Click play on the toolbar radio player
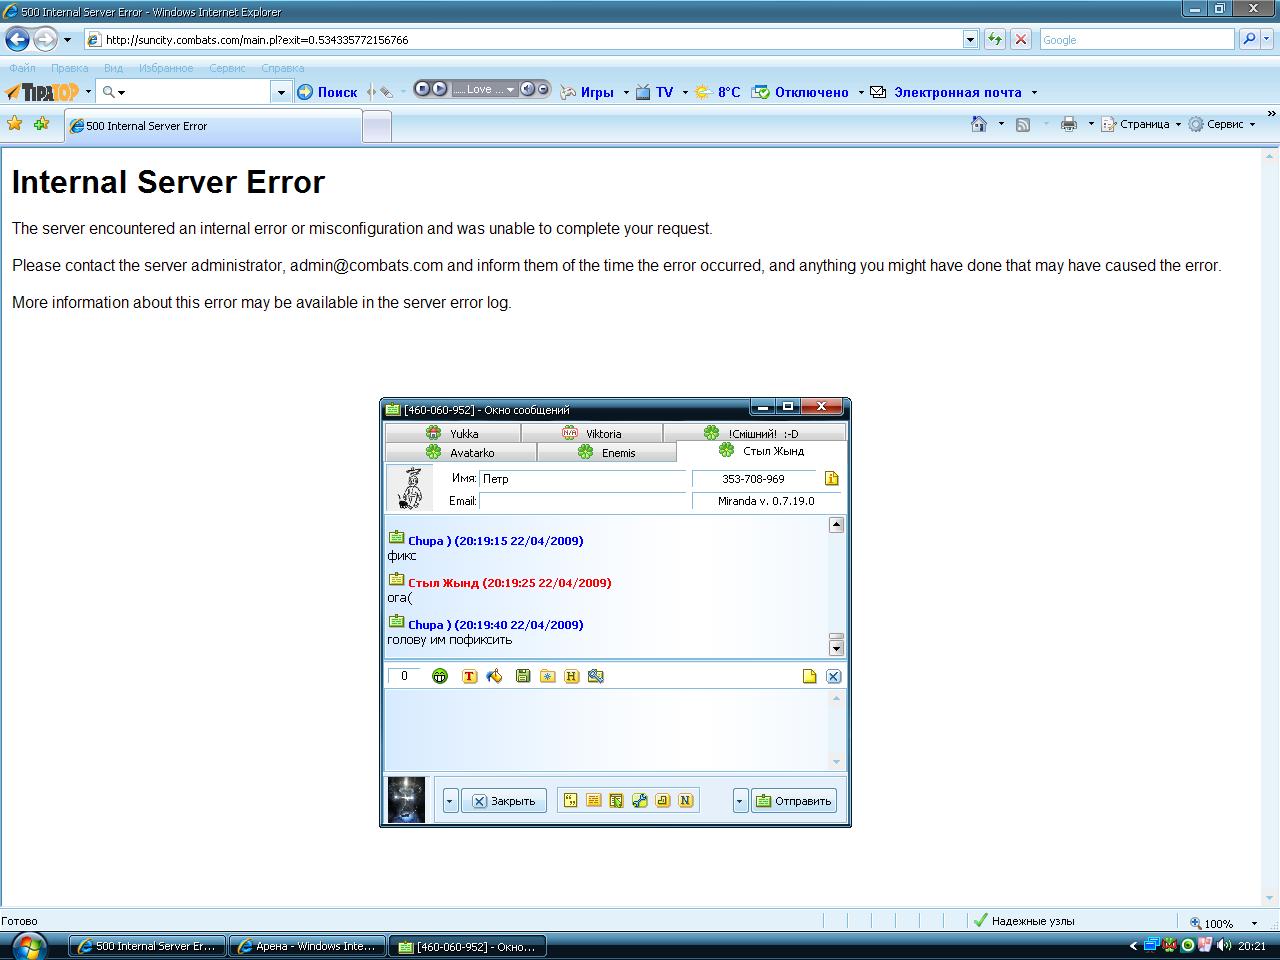Viewport: 1280px width, 960px height. click(439, 89)
